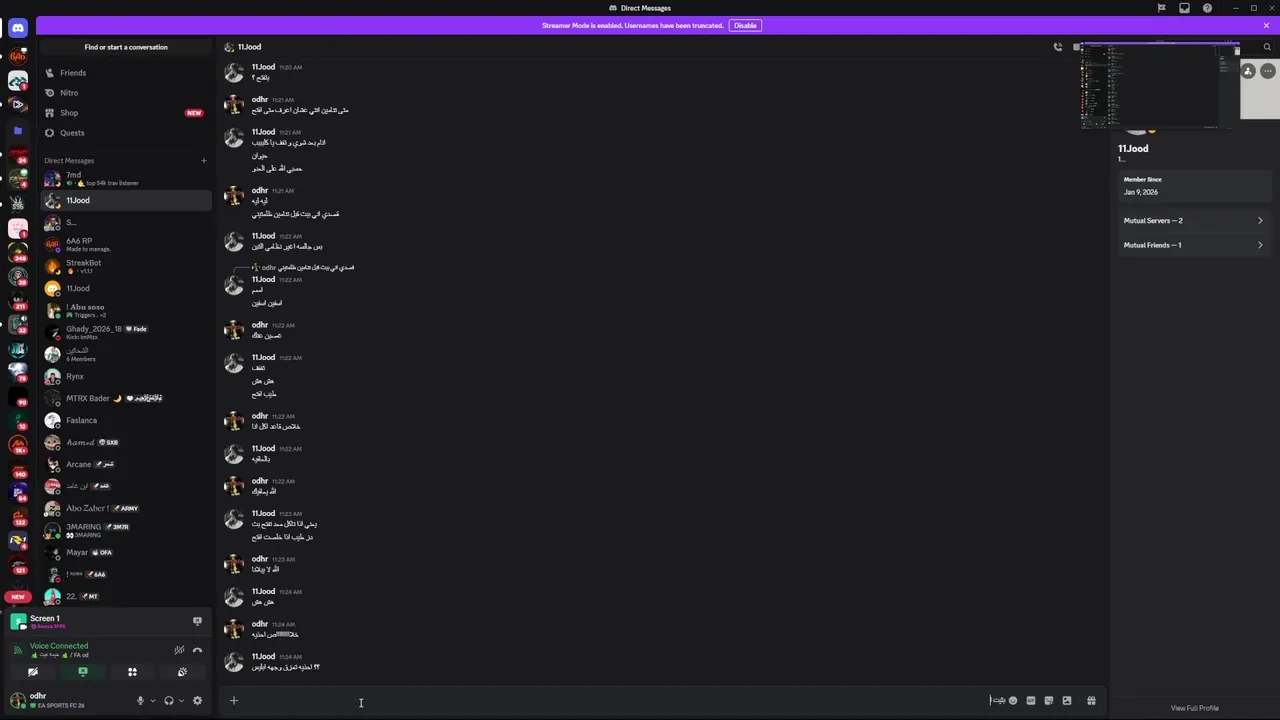The height and width of the screenshot is (720, 1280).
Task: Toggle noise suppression in voice panel
Action: (x=179, y=650)
